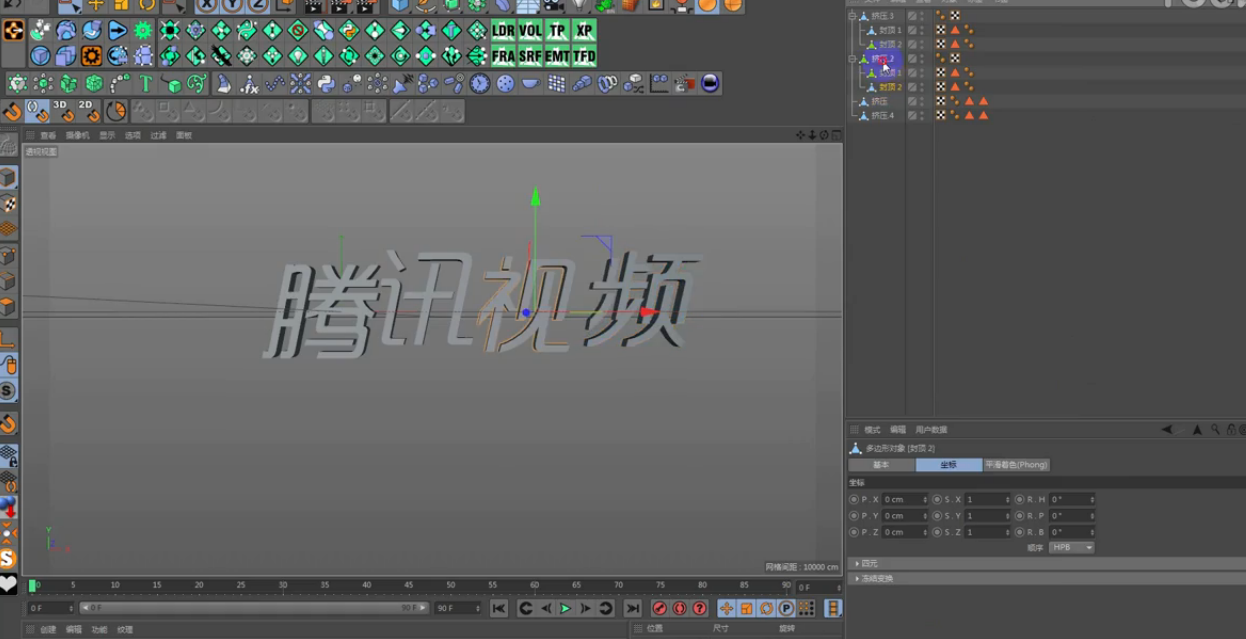The image size is (1246, 639).
Task: Click the record active objects button
Action: pos(659,608)
